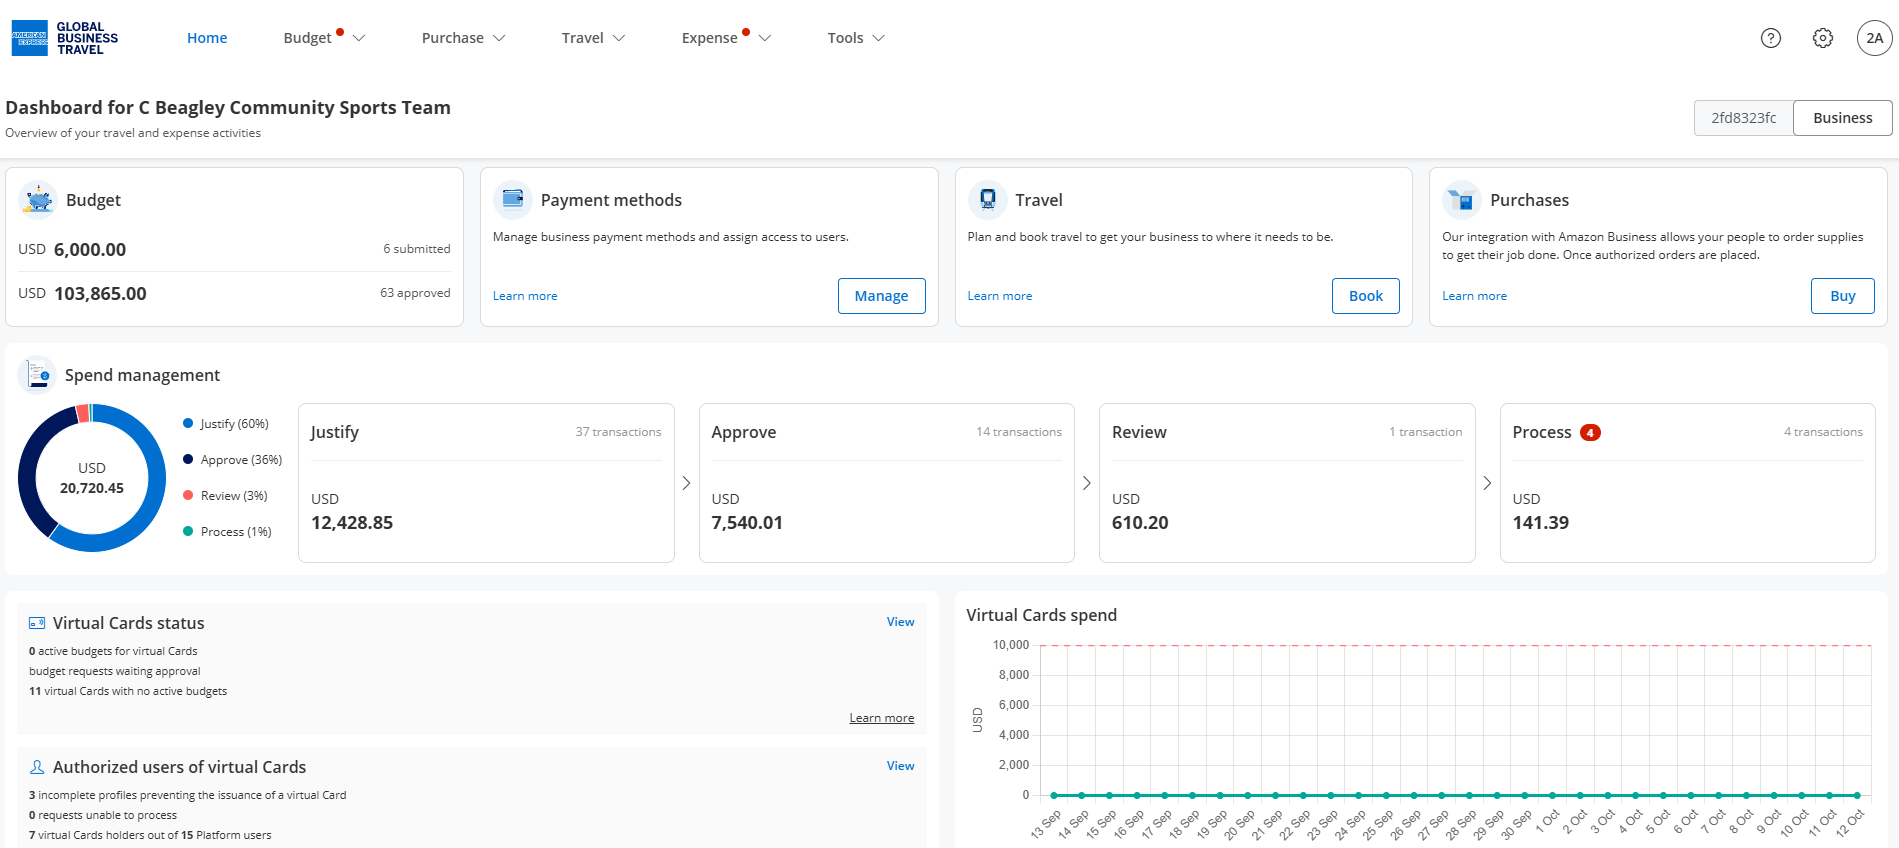Click the arrow between Review and Process
This screenshot has height=848, width=1899.
click(1487, 483)
